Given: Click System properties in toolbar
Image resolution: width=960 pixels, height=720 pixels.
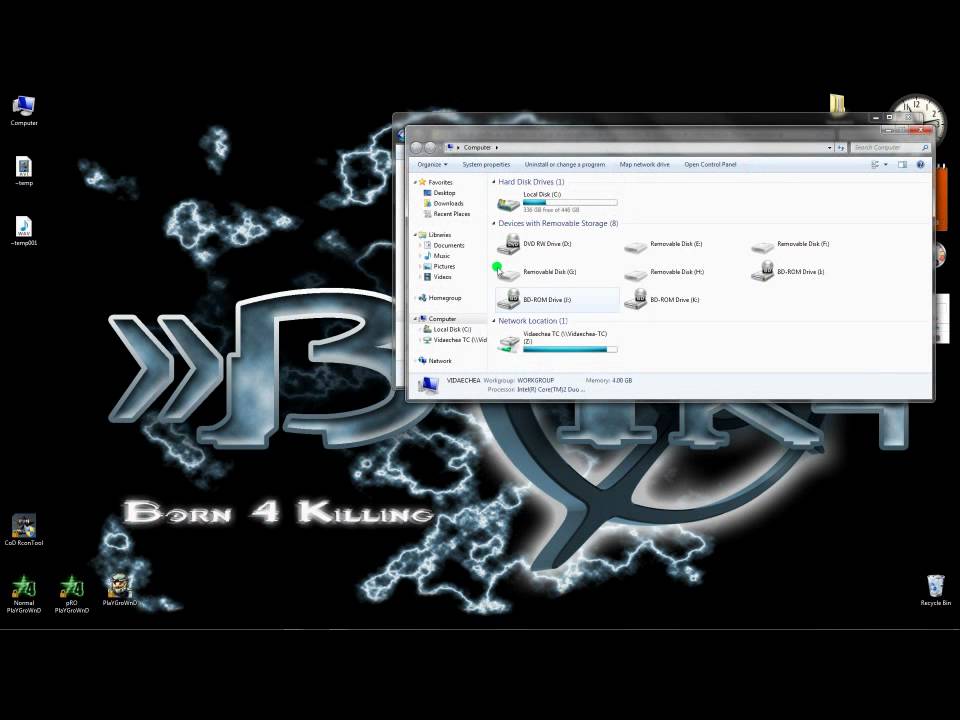Looking at the screenshot, I should [486, 165].
